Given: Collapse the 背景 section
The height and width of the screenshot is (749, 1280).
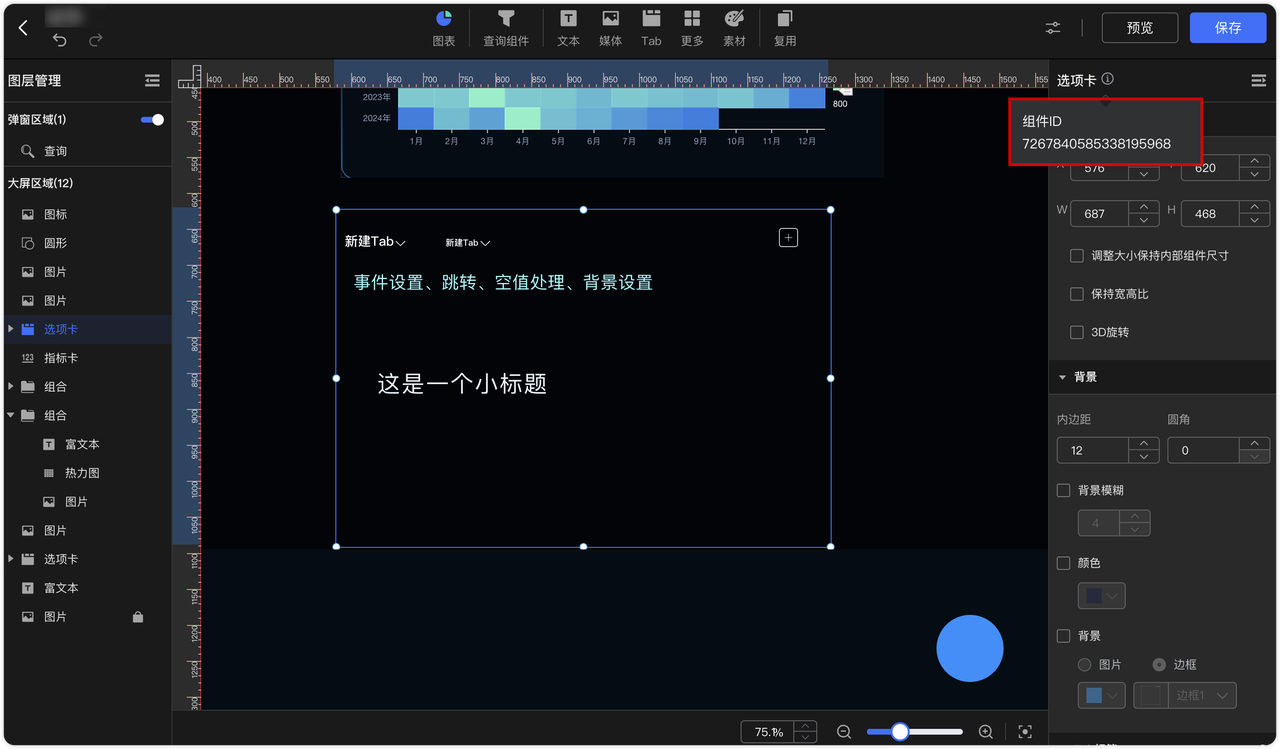Looking at the screenshot, I should pos(1062,377).
